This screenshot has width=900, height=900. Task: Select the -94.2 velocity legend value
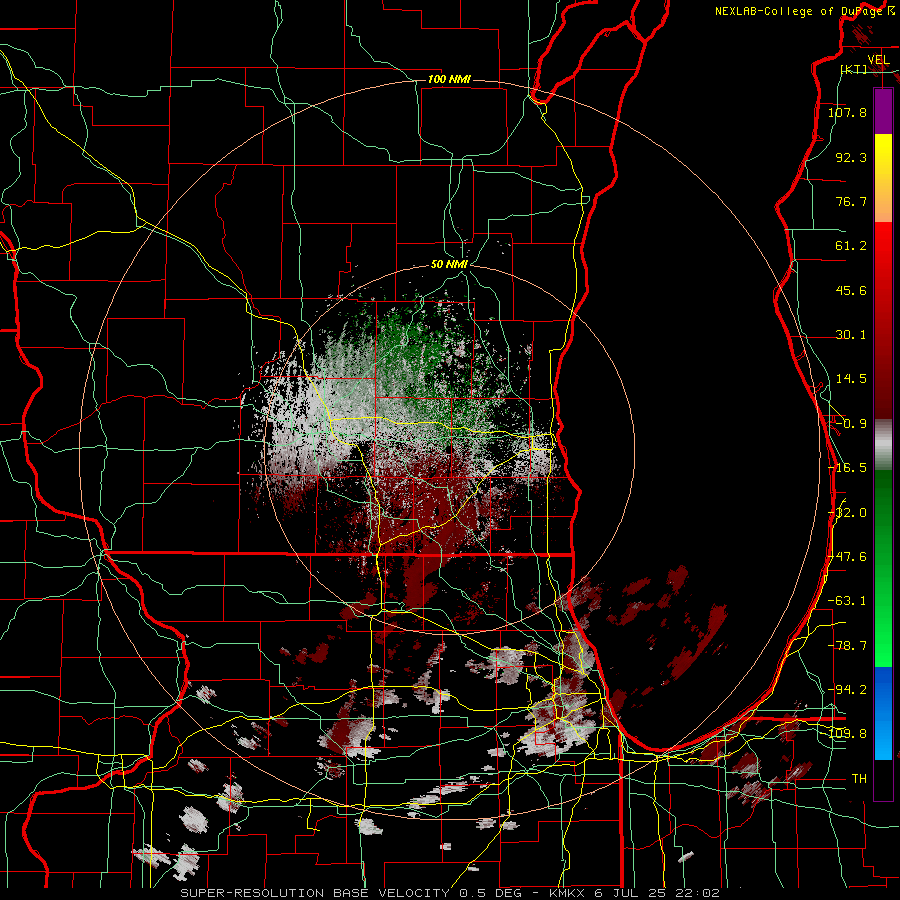pyautogui.click(x=847, y=690)
